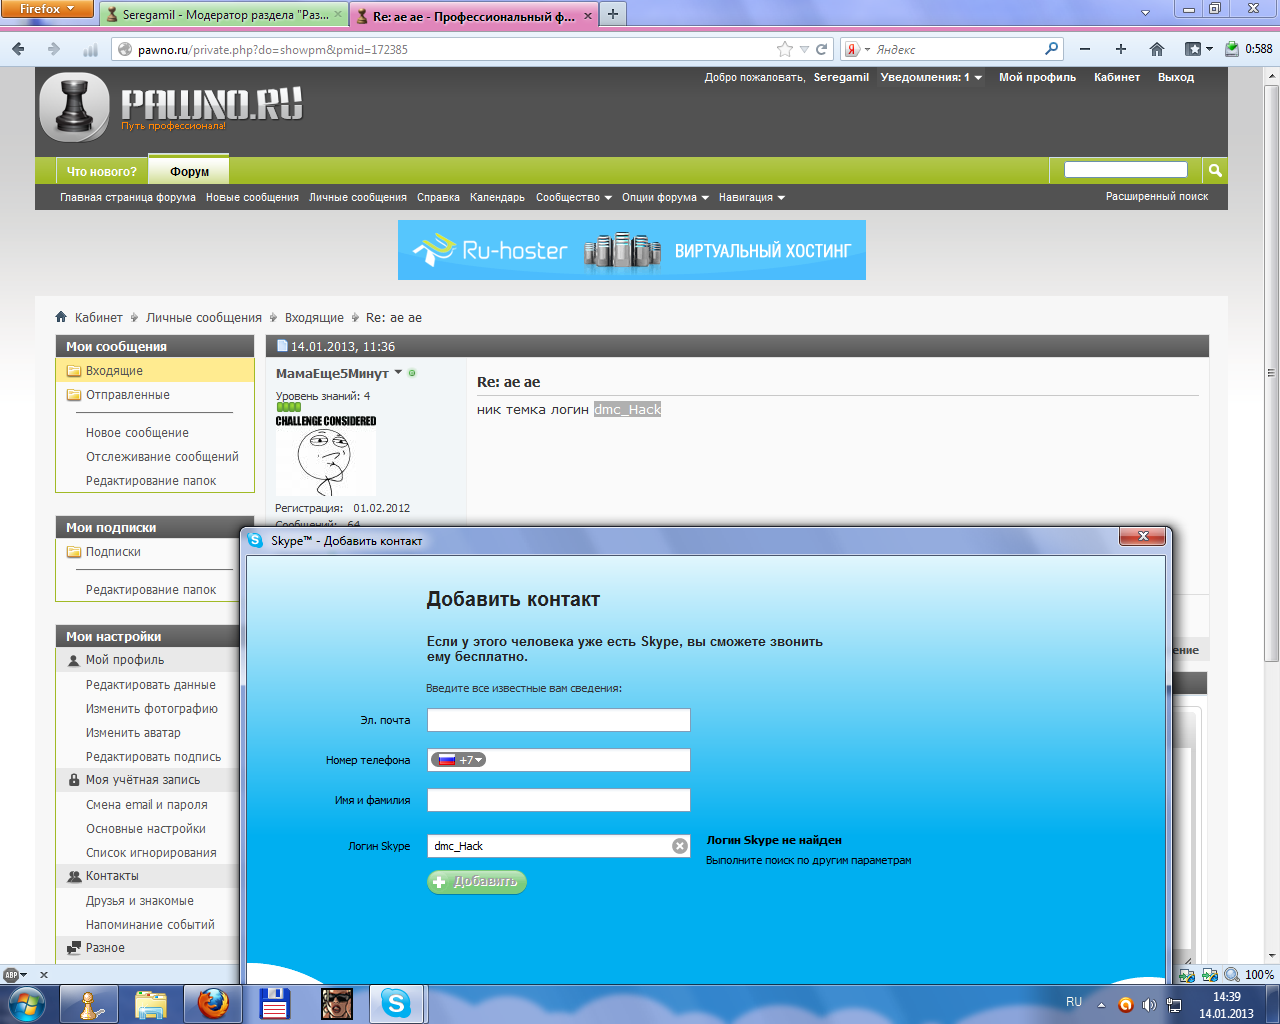Click the Firefox forward arrow

point(54,49)
